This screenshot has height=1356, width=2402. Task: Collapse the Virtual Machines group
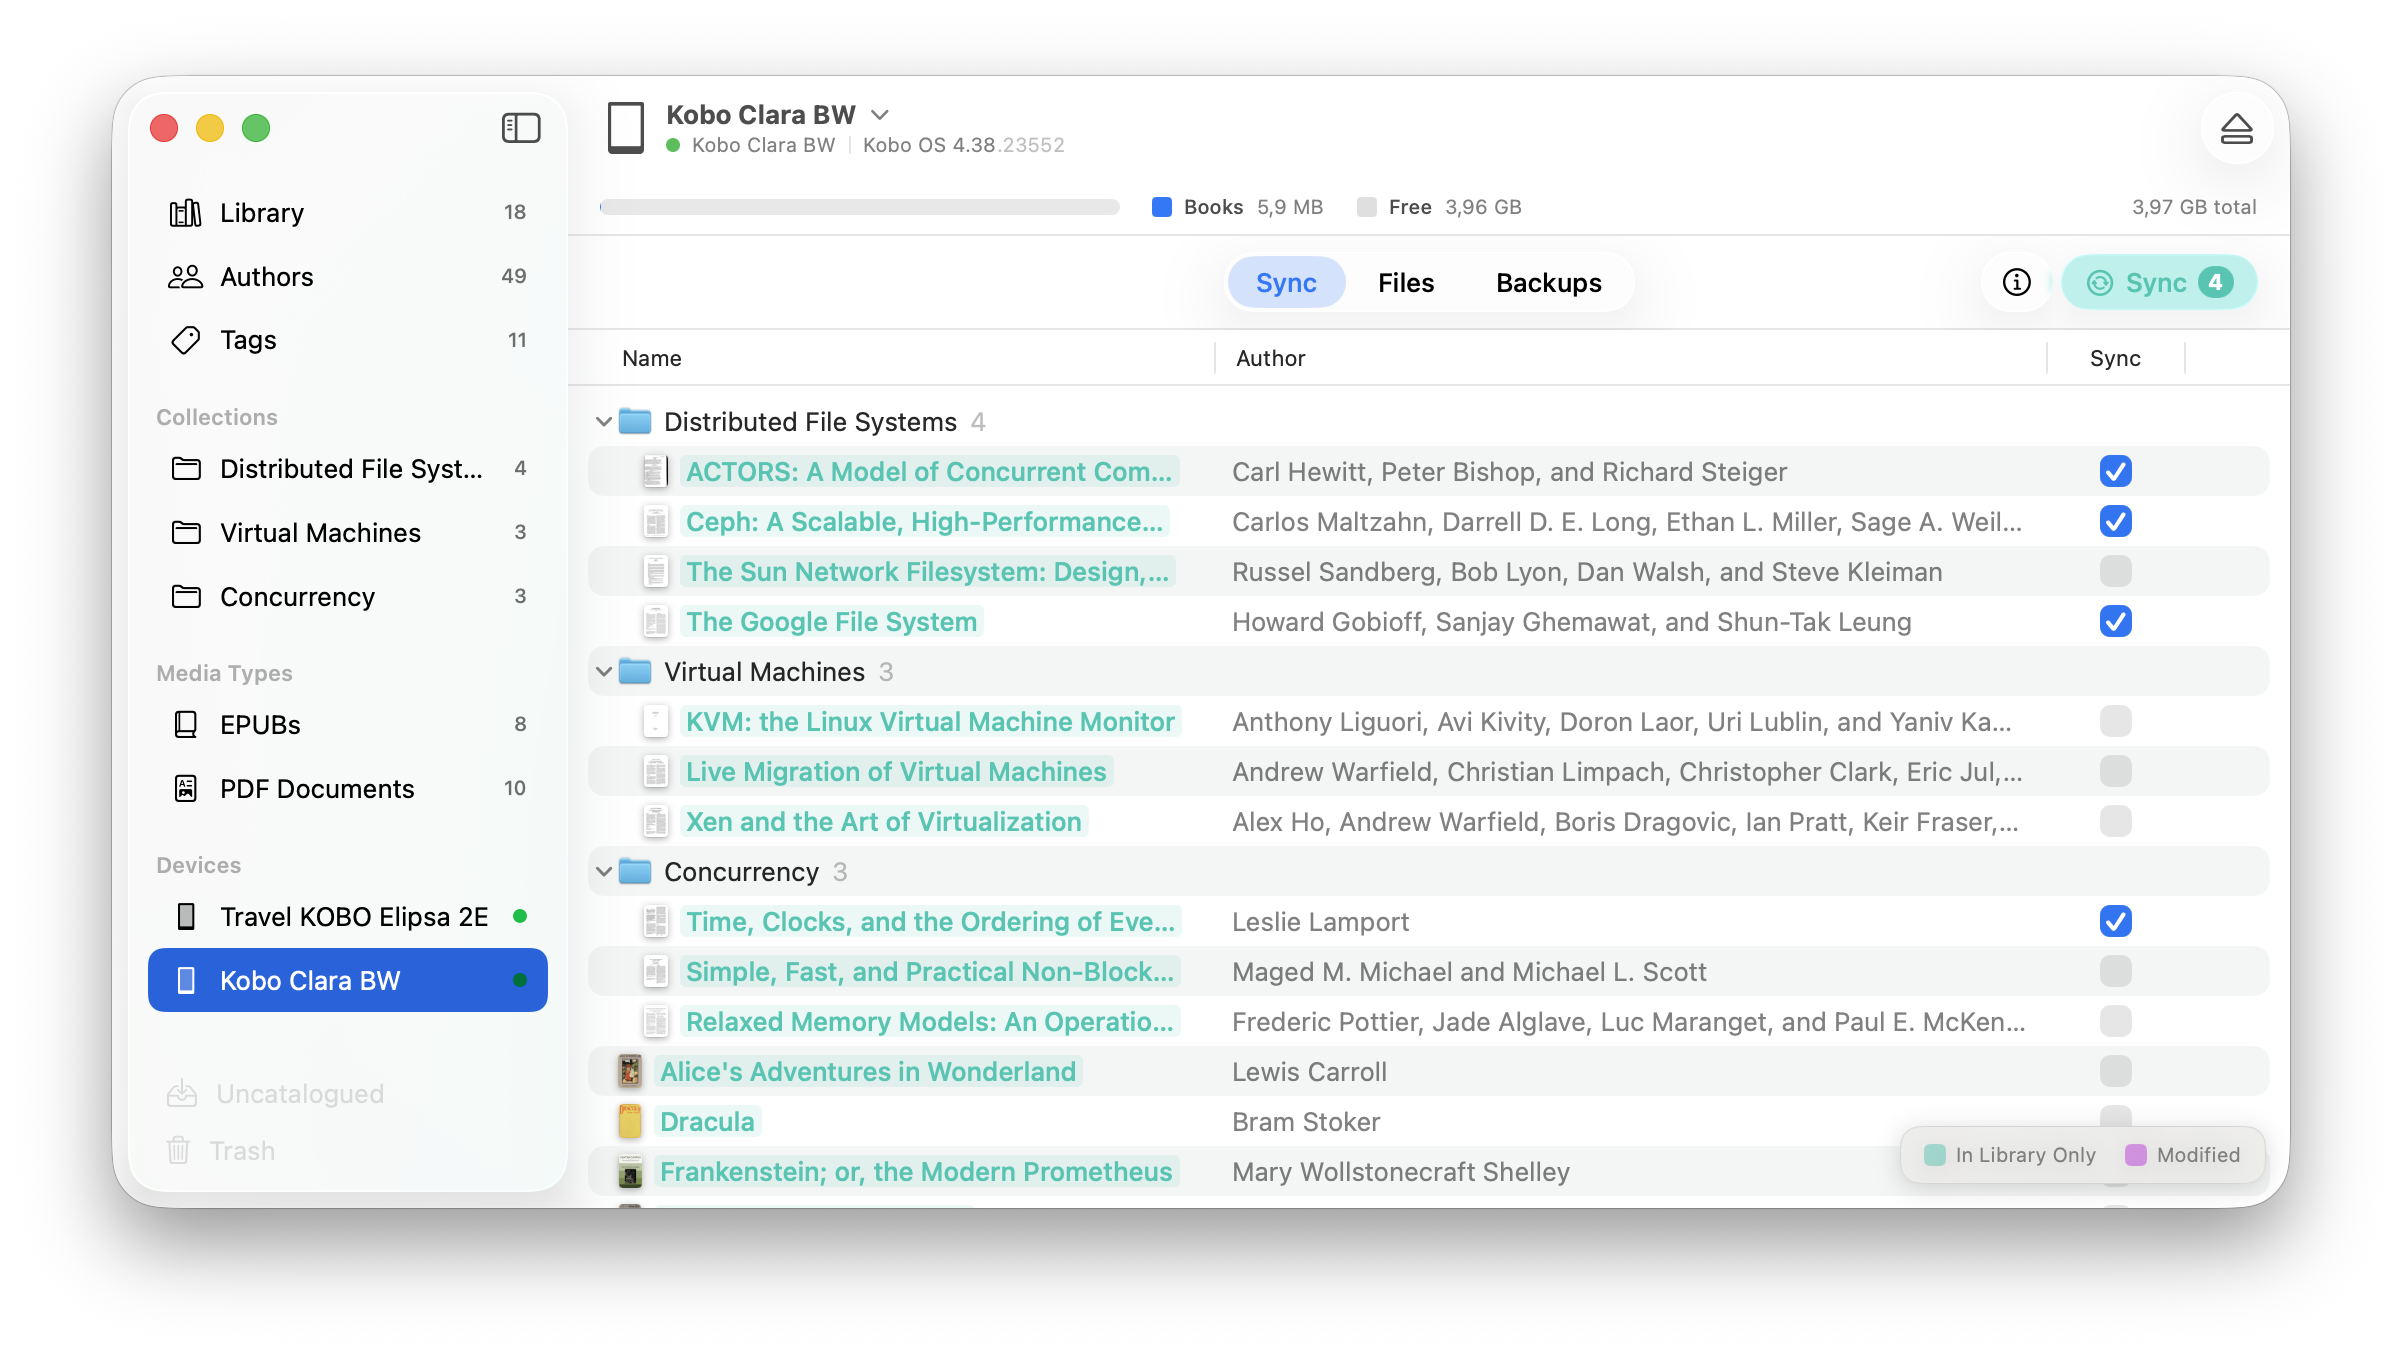coord(603,672)
